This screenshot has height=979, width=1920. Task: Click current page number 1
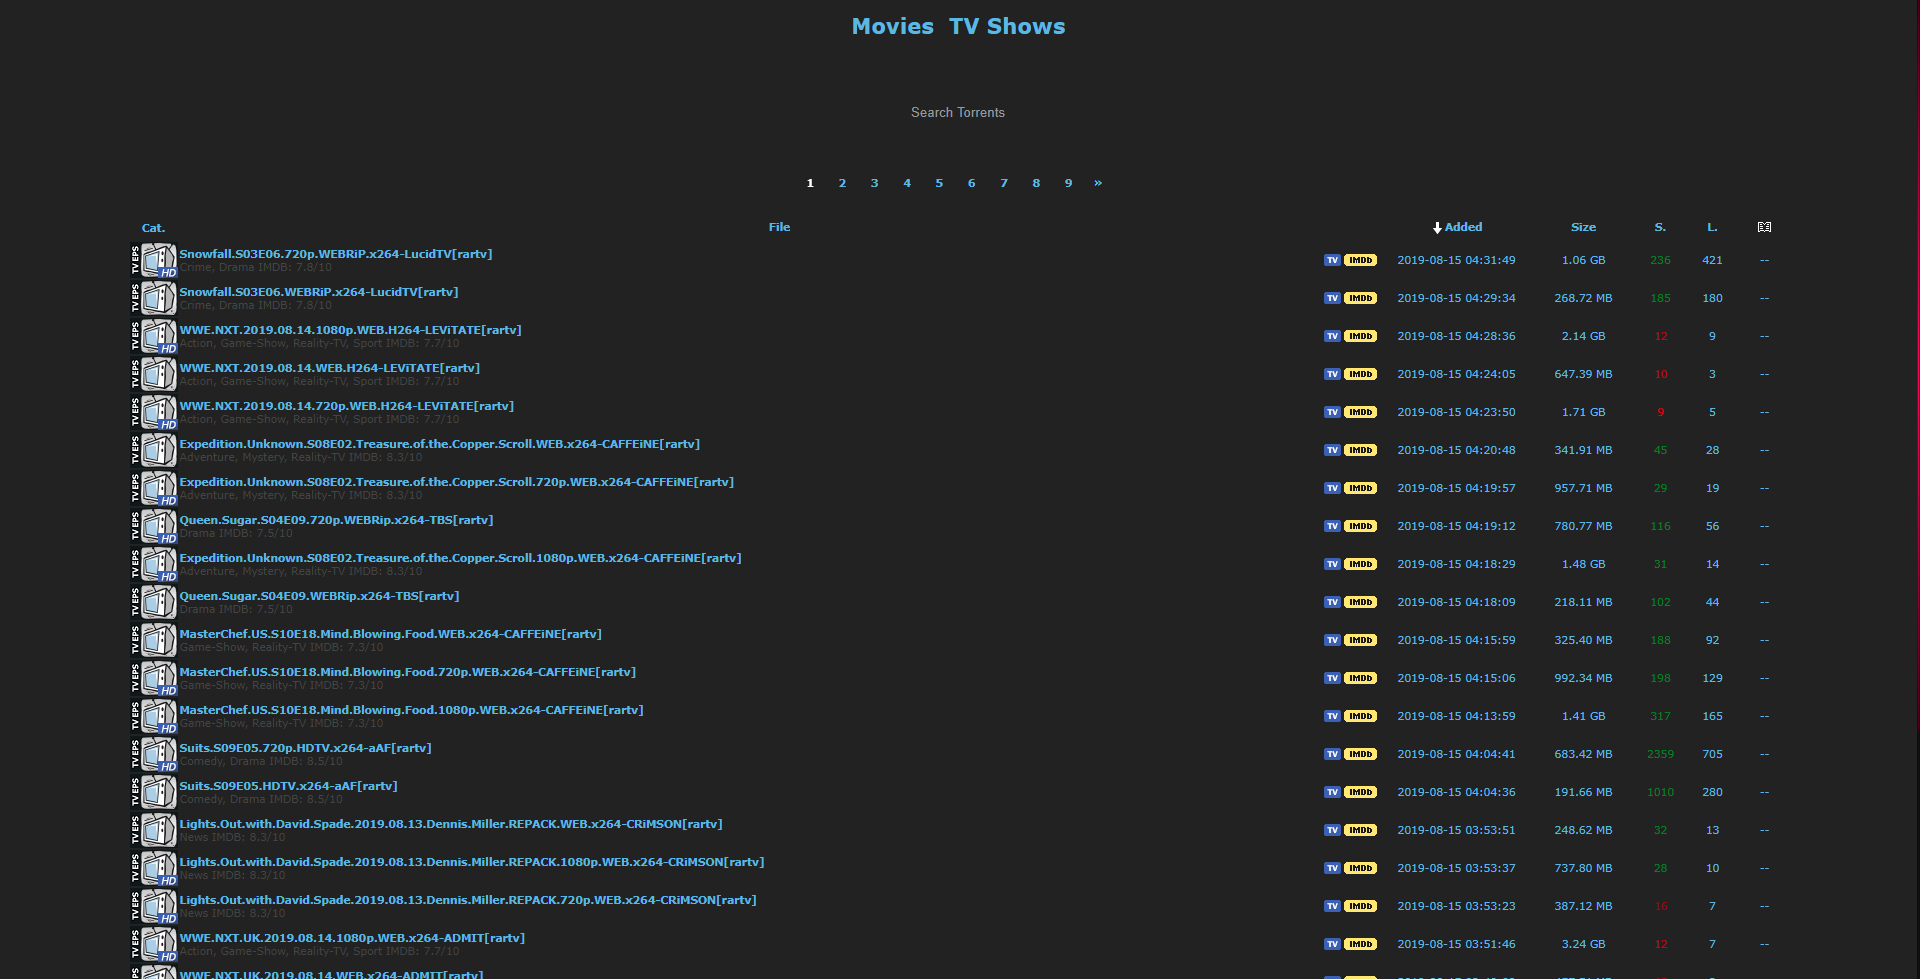(x=810, y=183)
